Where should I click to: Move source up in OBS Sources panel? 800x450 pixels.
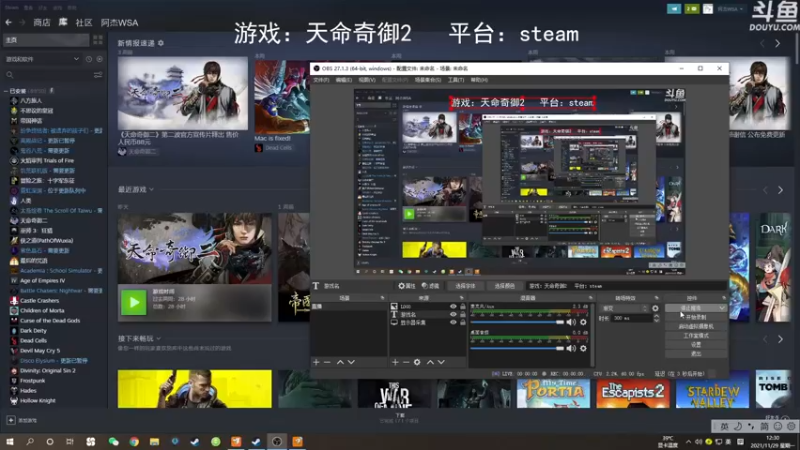(430, 362)
